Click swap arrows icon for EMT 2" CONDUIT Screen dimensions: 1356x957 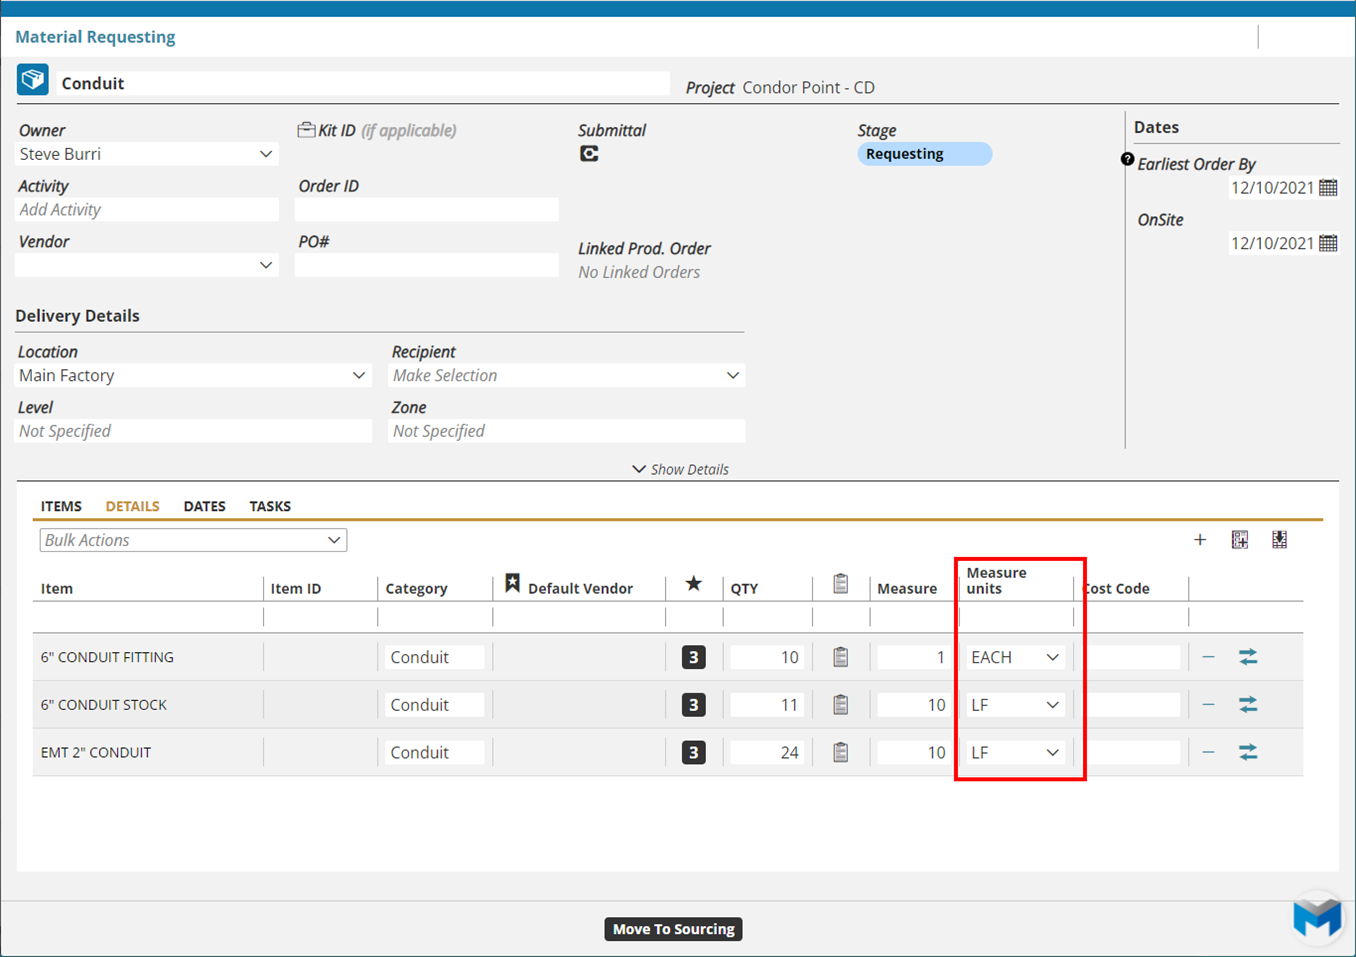coord(1248,752)
